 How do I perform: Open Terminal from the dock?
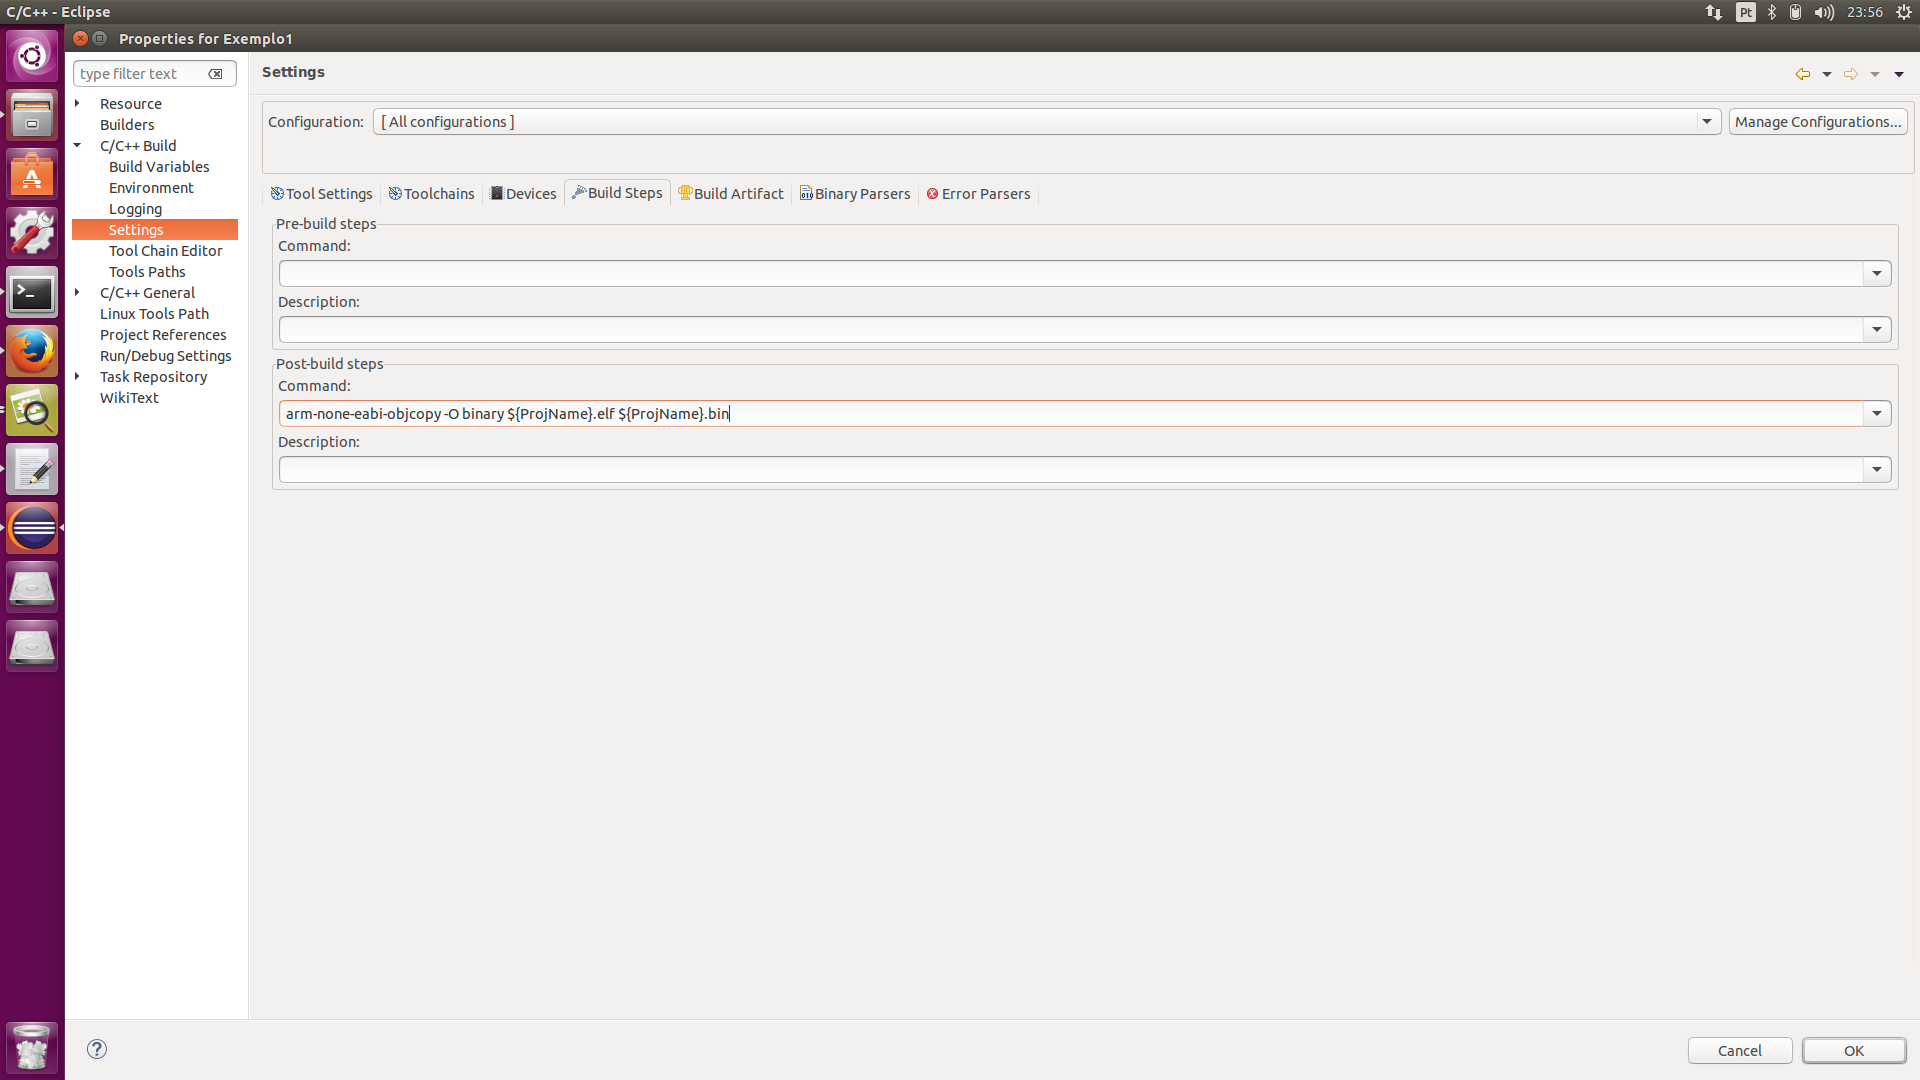point(32,292)
